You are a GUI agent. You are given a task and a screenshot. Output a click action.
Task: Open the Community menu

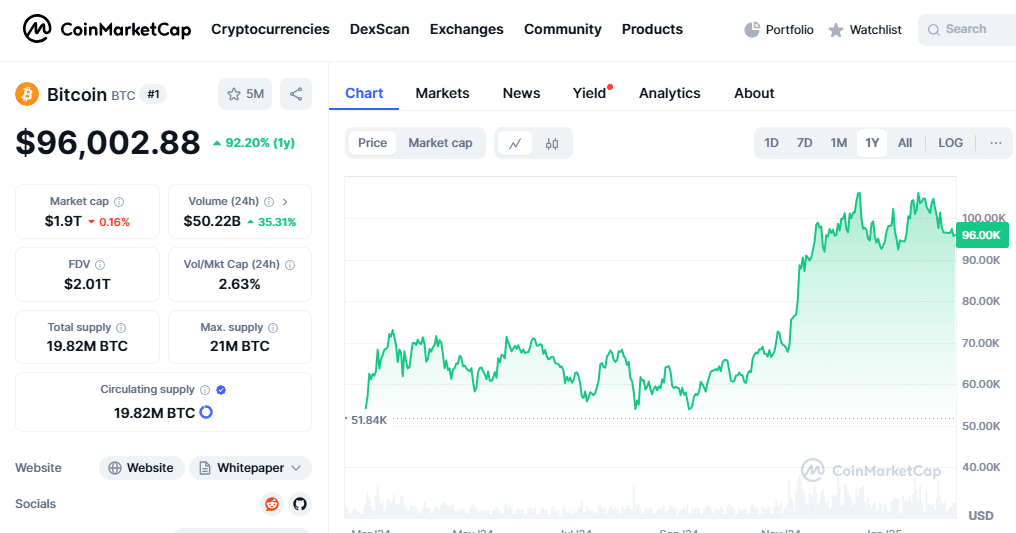(x=562, y=29)
